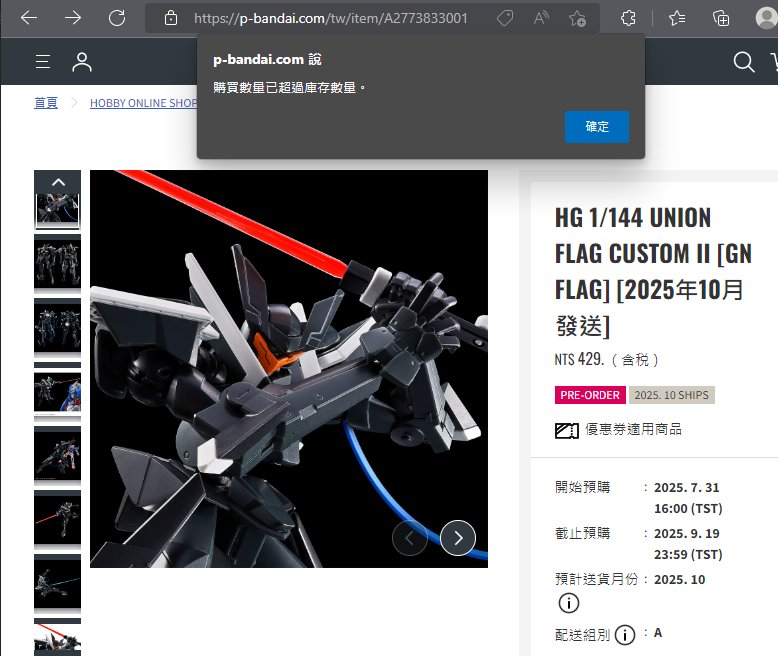
Task: Open shopping price tag icon
Action: (x=505, y=18)
